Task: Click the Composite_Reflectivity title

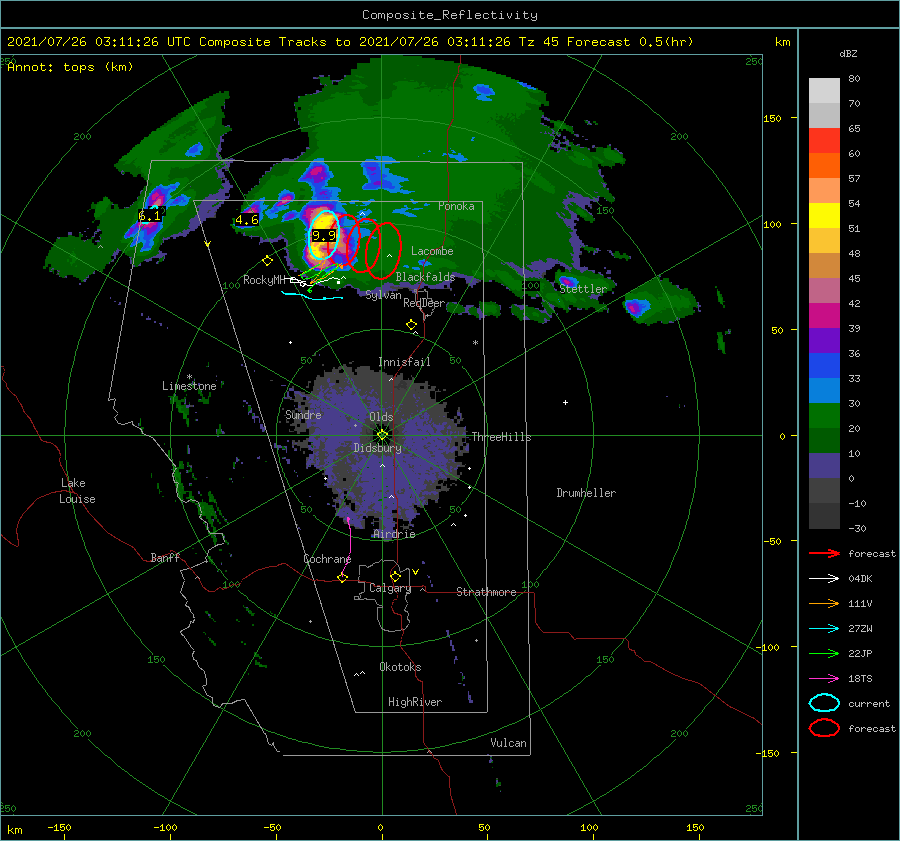Action: tap(449, 15)
